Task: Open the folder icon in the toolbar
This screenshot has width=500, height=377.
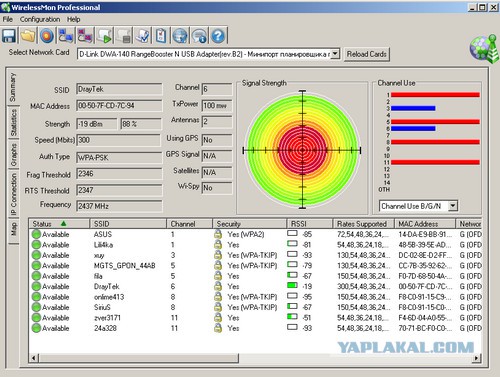Action: click(x=28, y=36)
